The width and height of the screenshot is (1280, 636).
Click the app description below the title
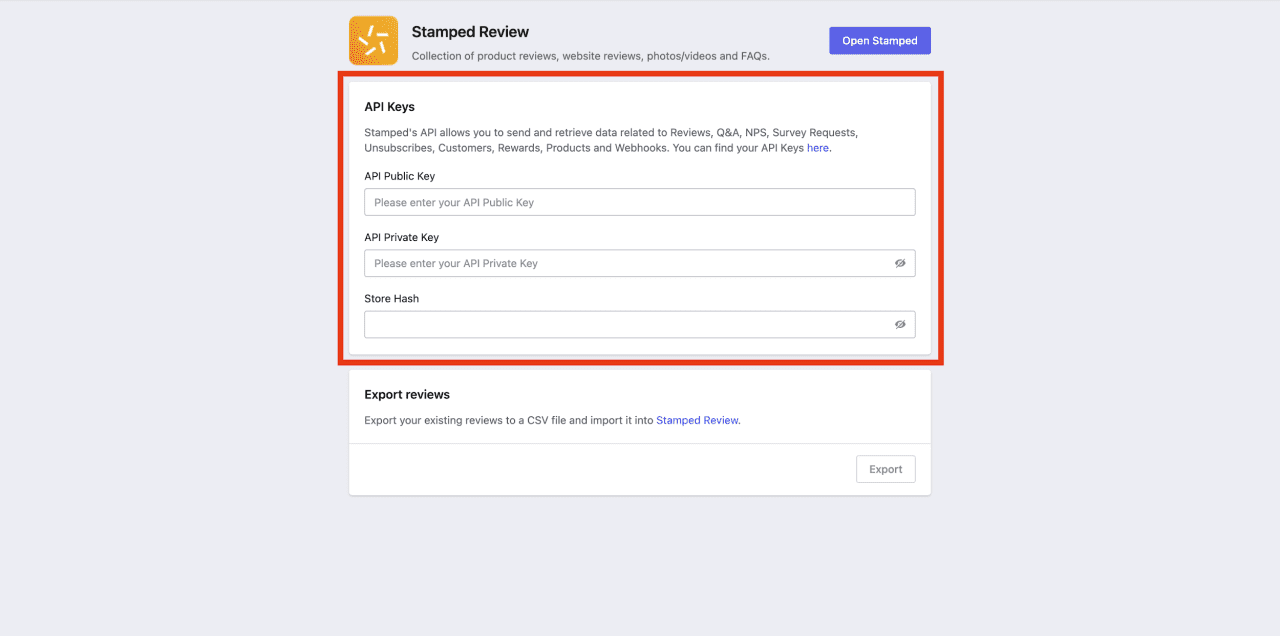pyautogui.click(x=591, y=56)
